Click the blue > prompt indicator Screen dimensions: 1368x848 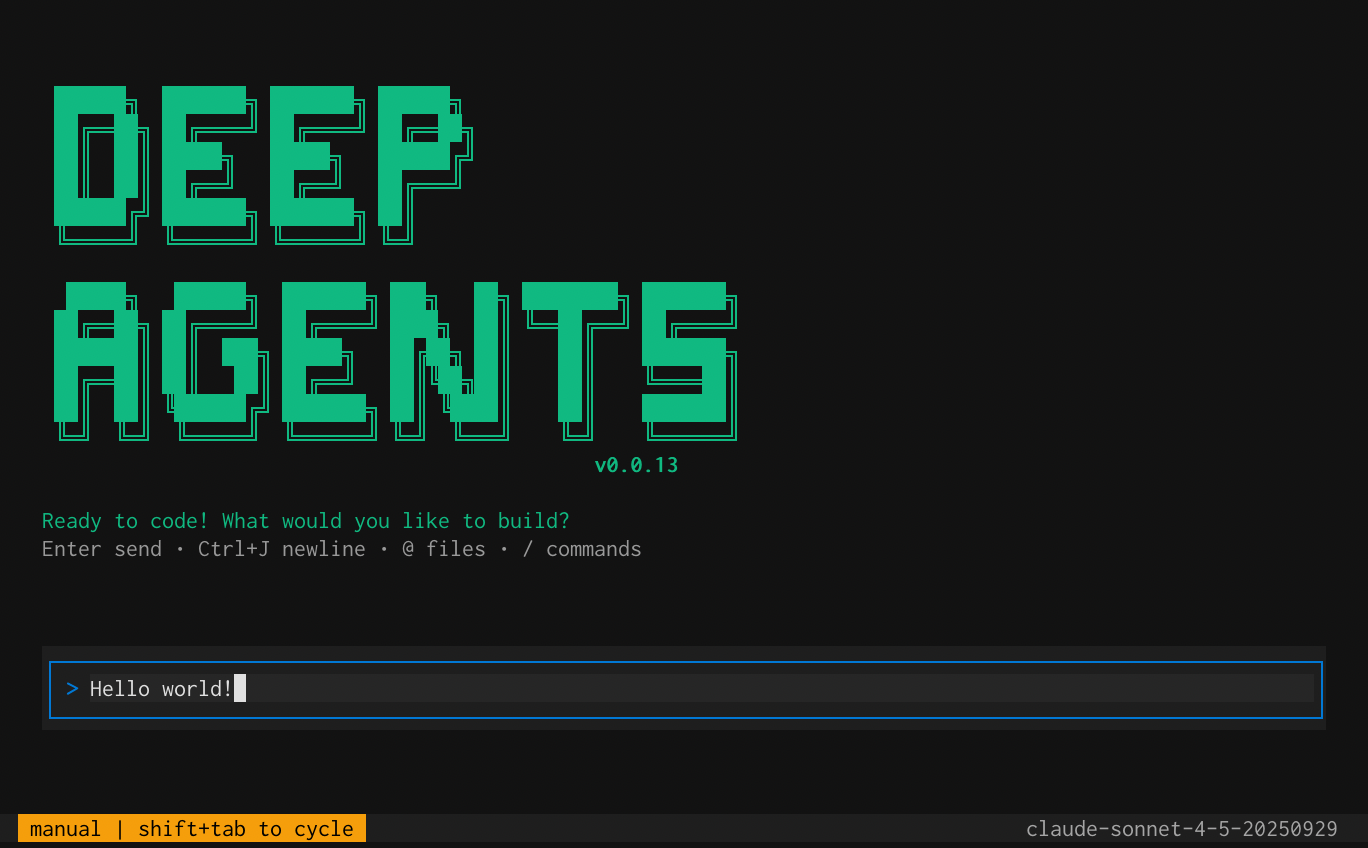click(x=71, y=688)
